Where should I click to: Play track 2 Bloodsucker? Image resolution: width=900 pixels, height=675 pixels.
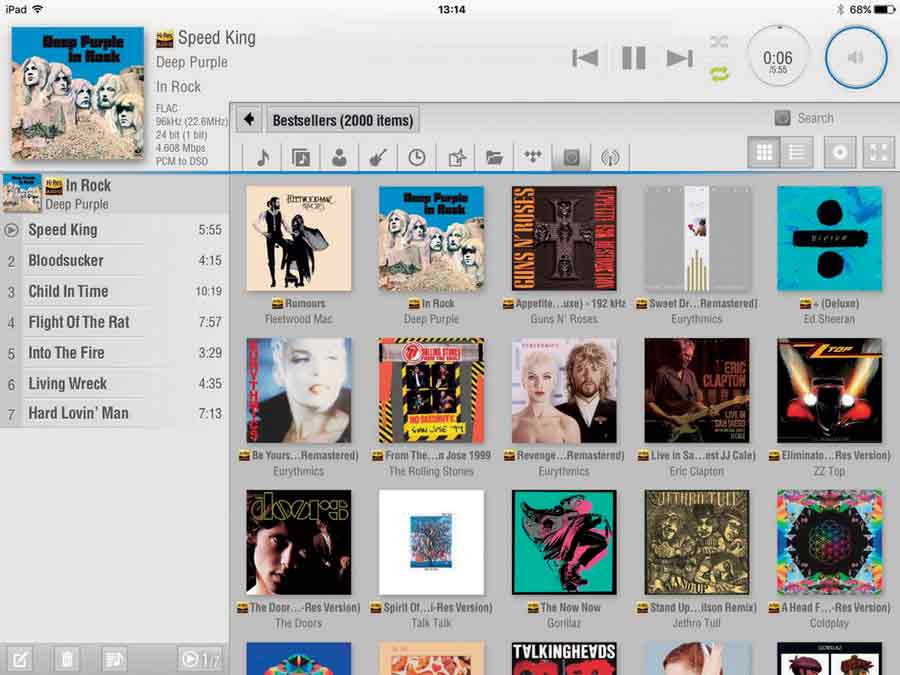(x=115, y=261)
